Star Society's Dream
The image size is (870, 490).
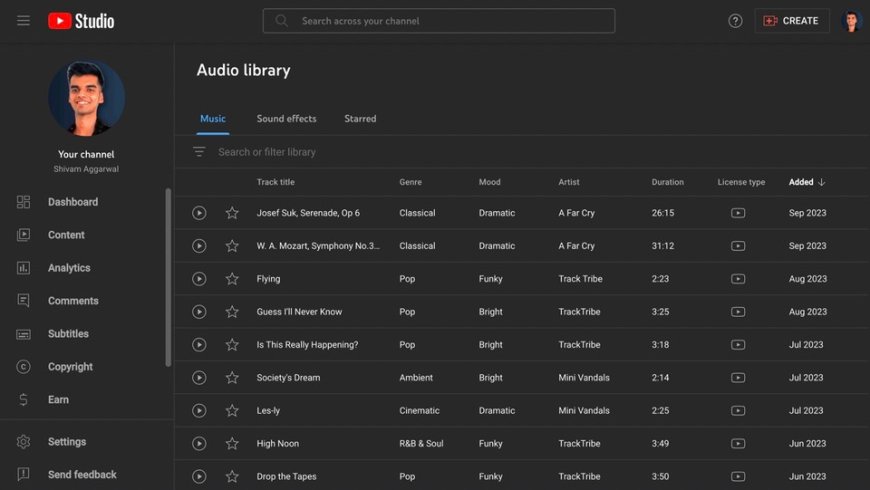tap(232, 377)
